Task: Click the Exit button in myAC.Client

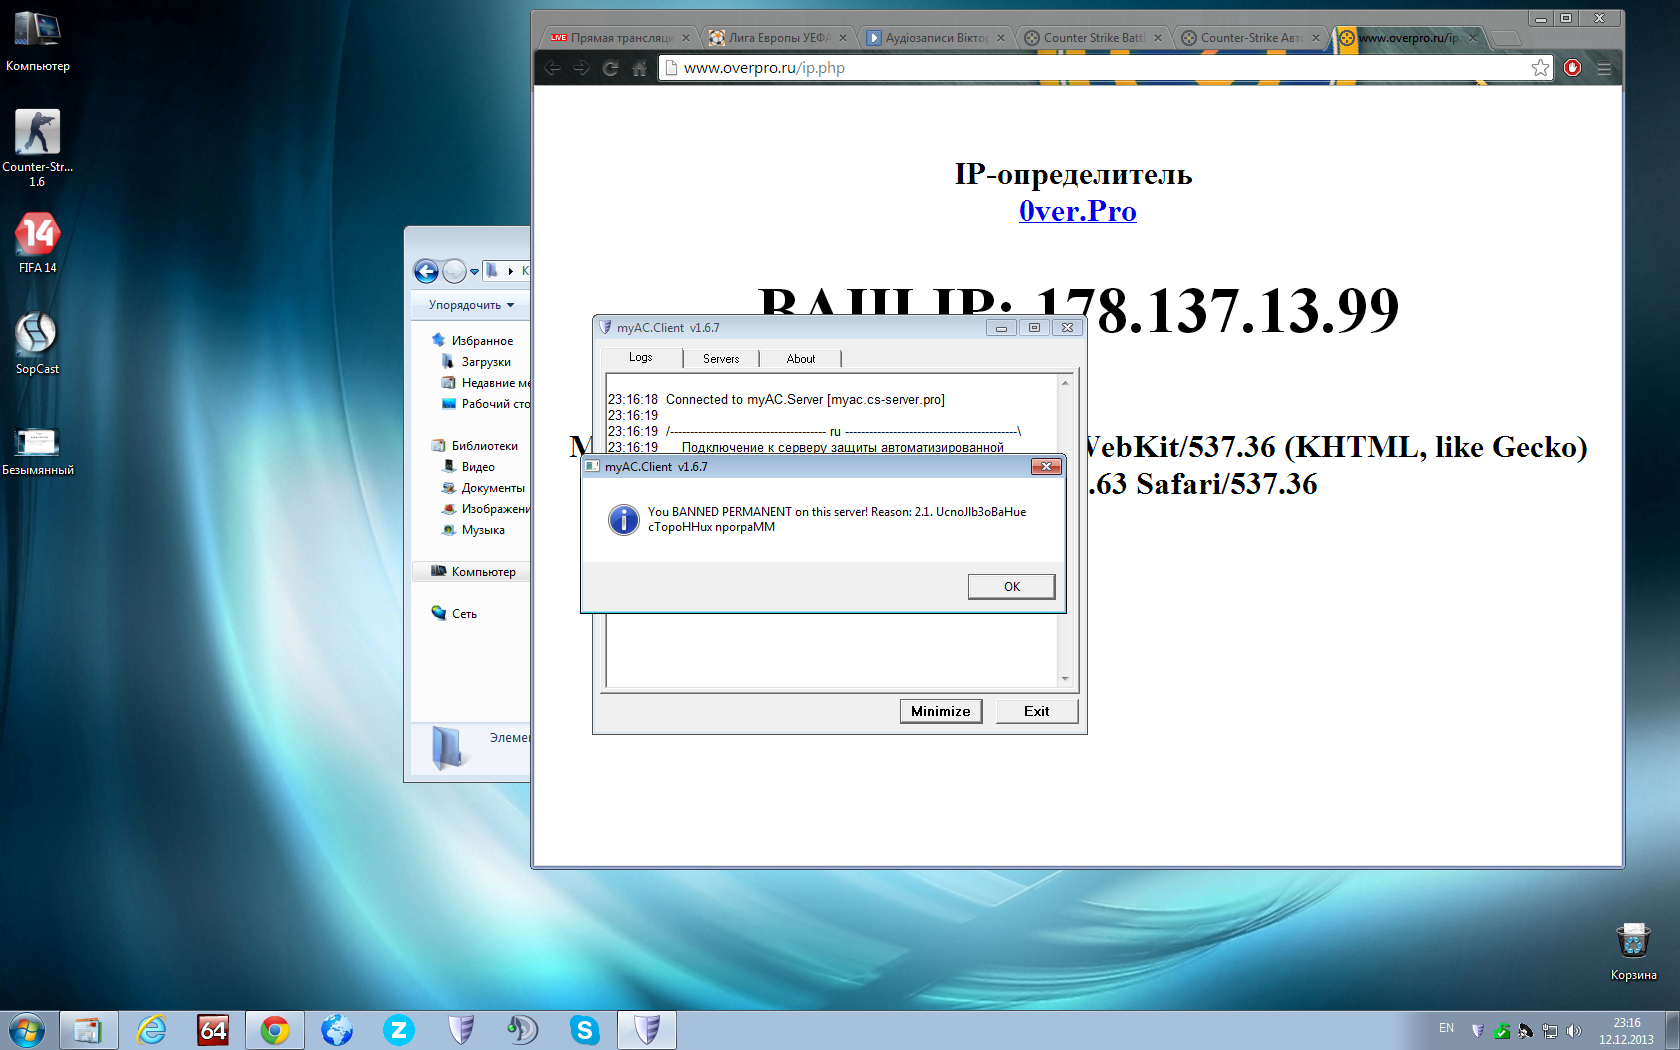Action: [1037, 711]
